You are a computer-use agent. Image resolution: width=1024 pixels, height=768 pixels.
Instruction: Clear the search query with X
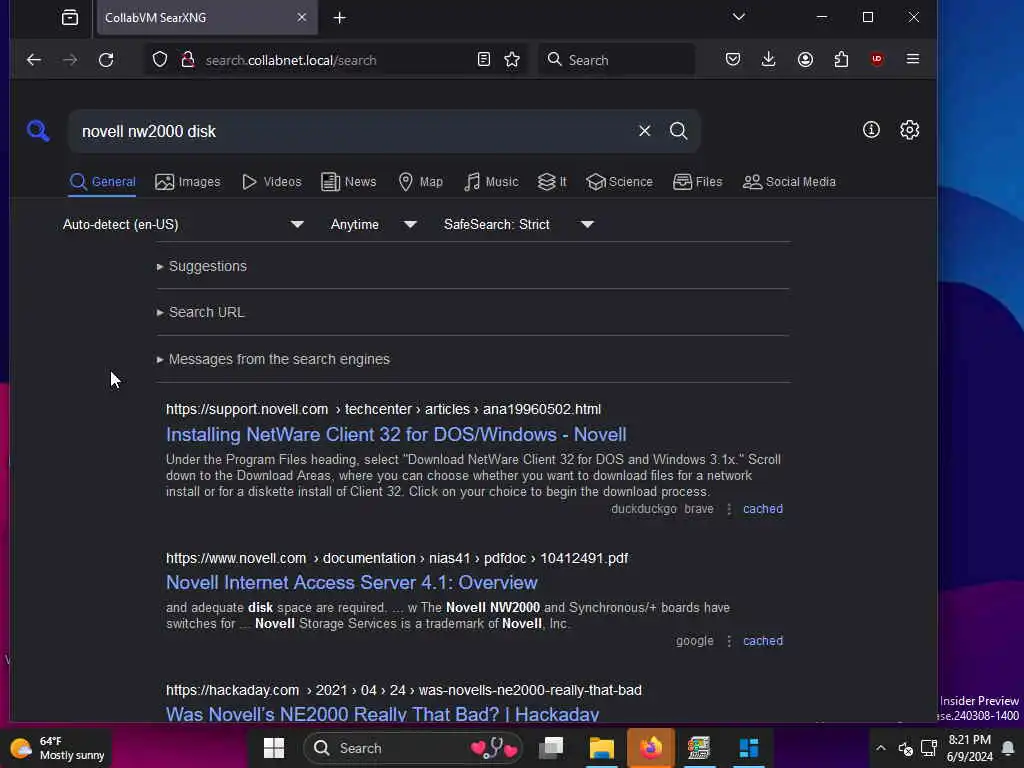tap(645, 131)
